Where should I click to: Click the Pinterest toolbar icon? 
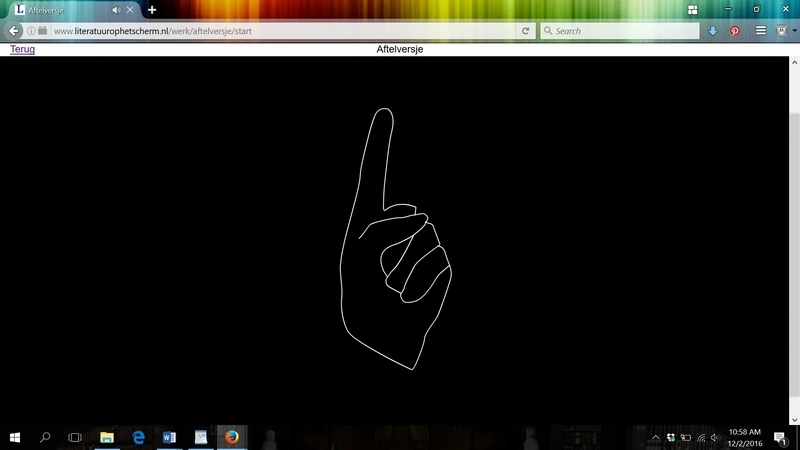735,31
